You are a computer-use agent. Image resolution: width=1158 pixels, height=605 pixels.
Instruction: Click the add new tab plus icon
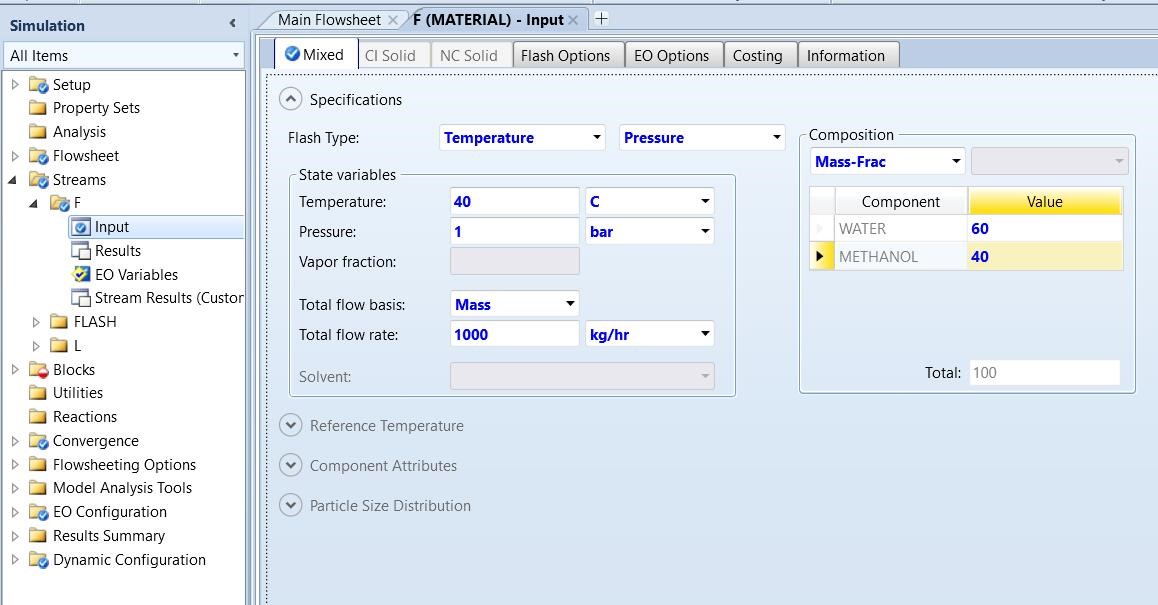click(x=601, y=19)
